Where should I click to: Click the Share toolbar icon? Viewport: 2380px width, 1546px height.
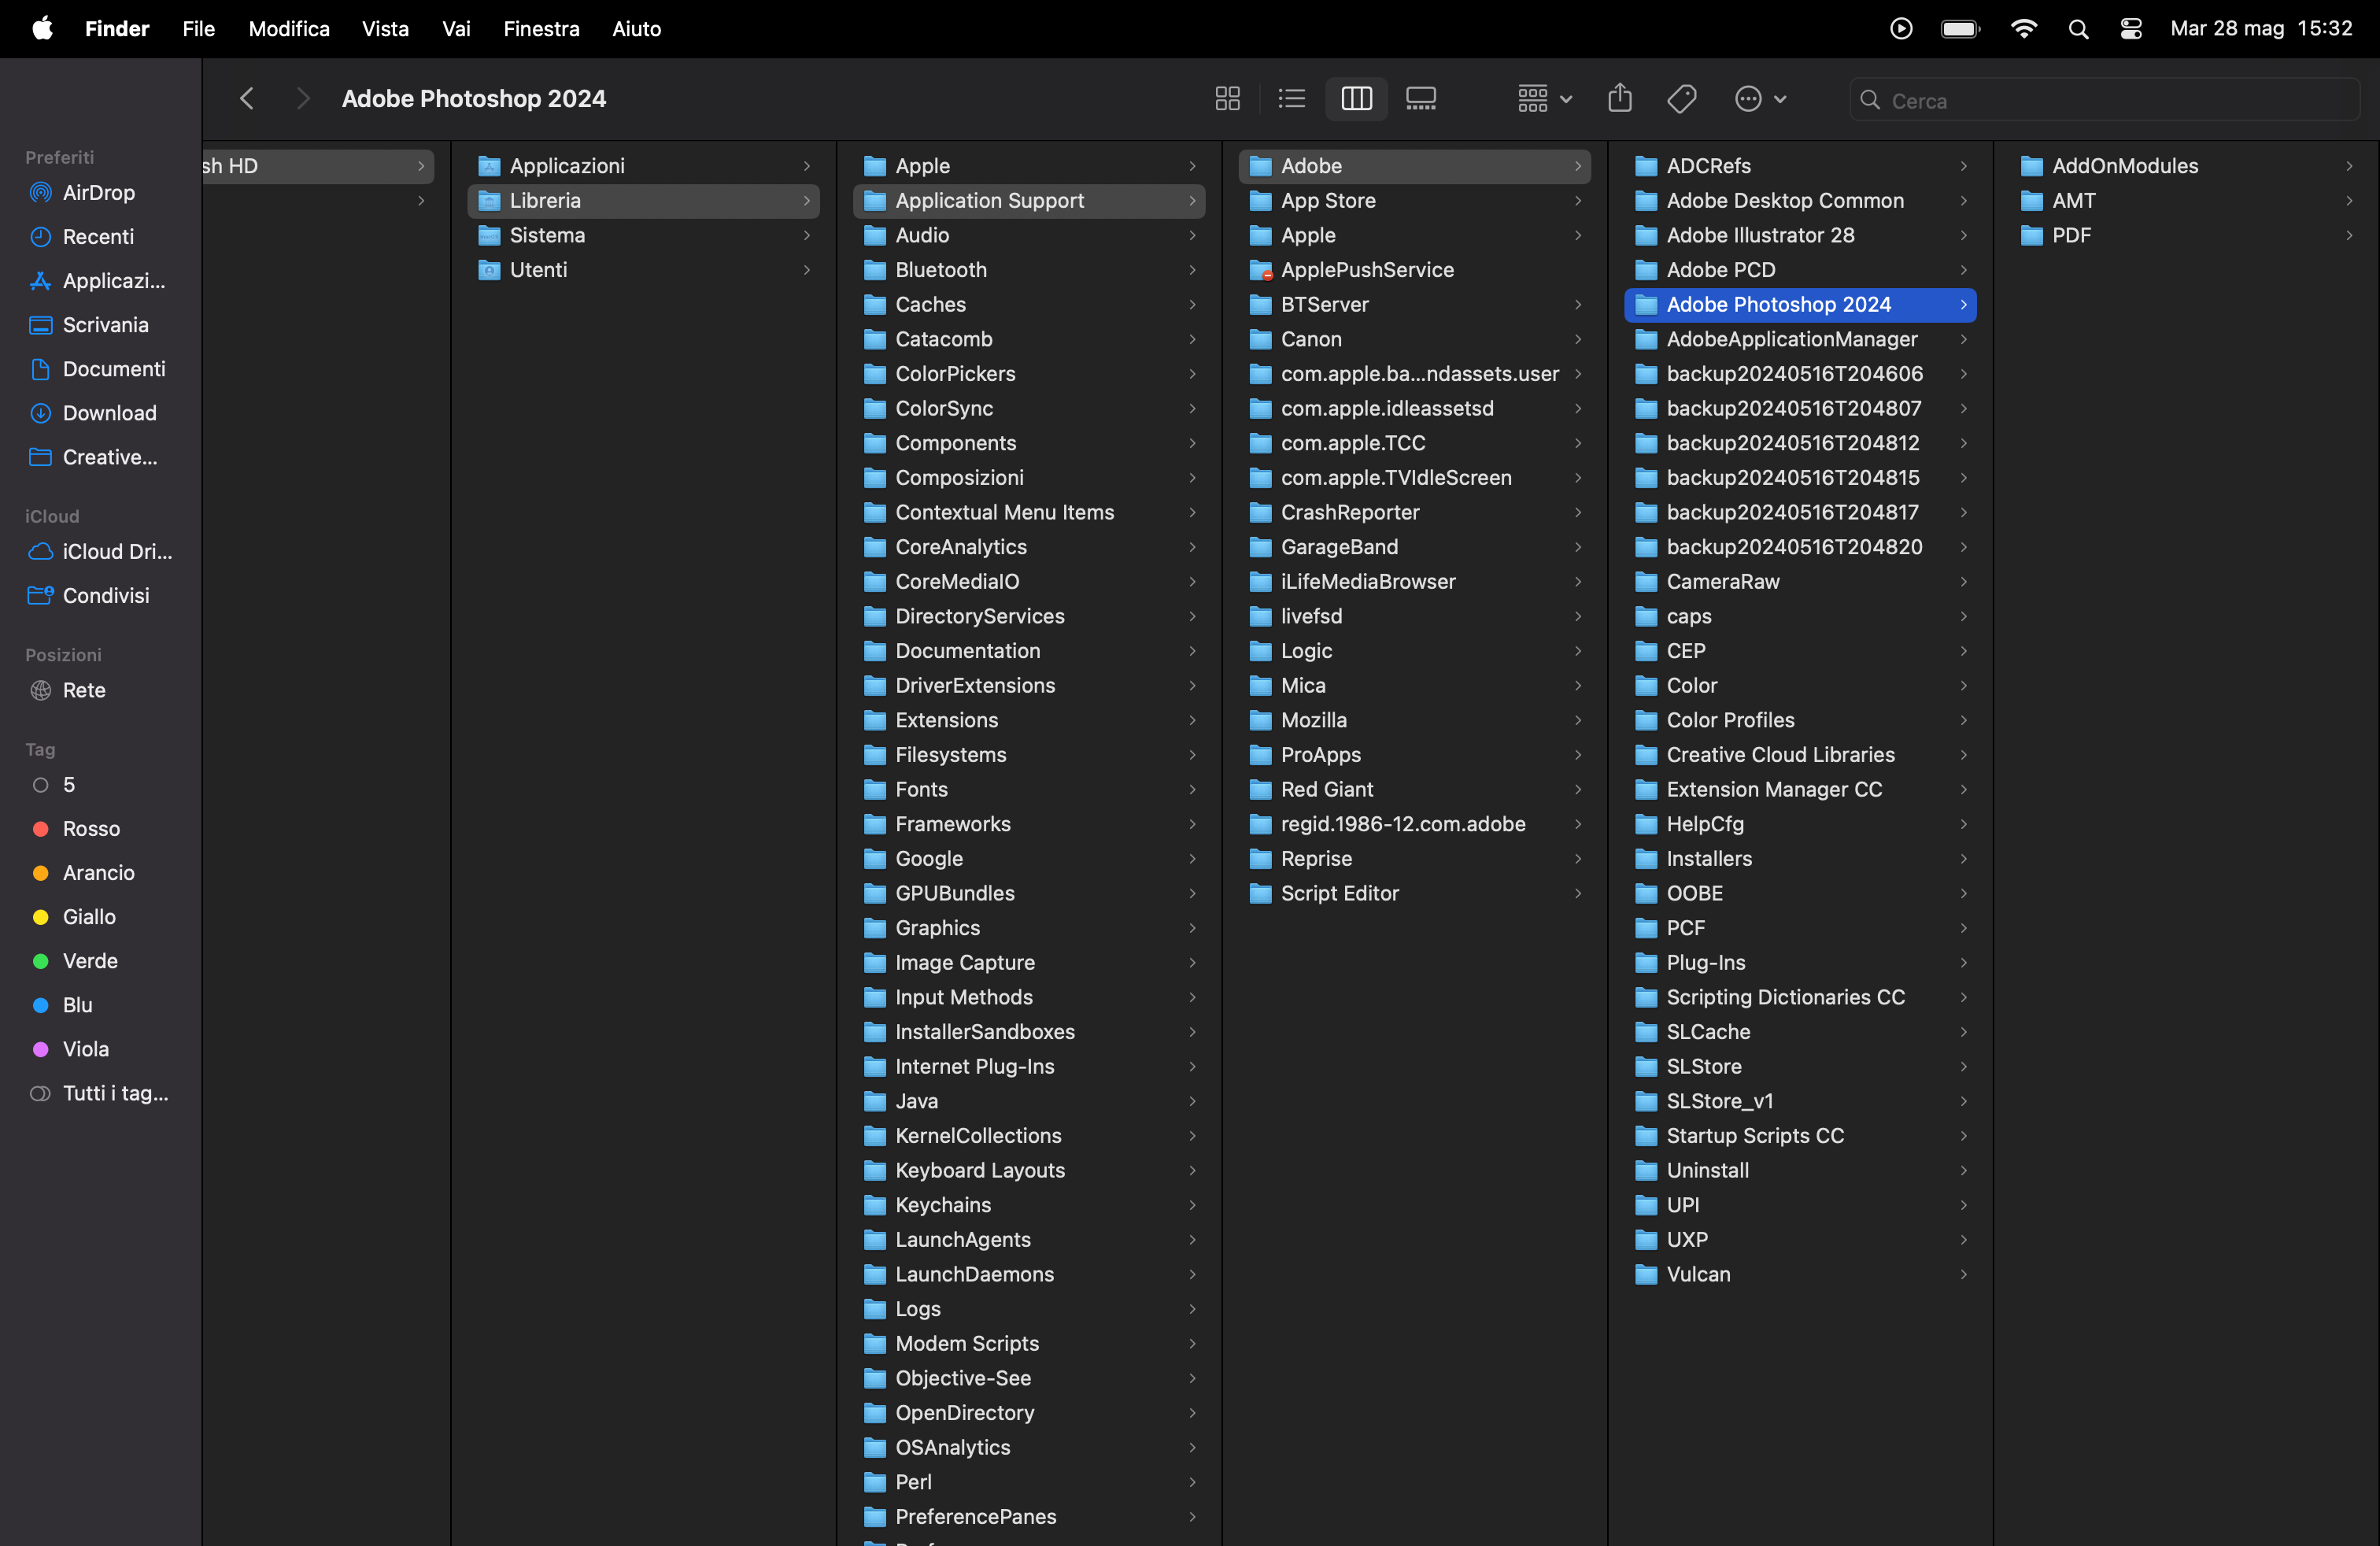1619,98
